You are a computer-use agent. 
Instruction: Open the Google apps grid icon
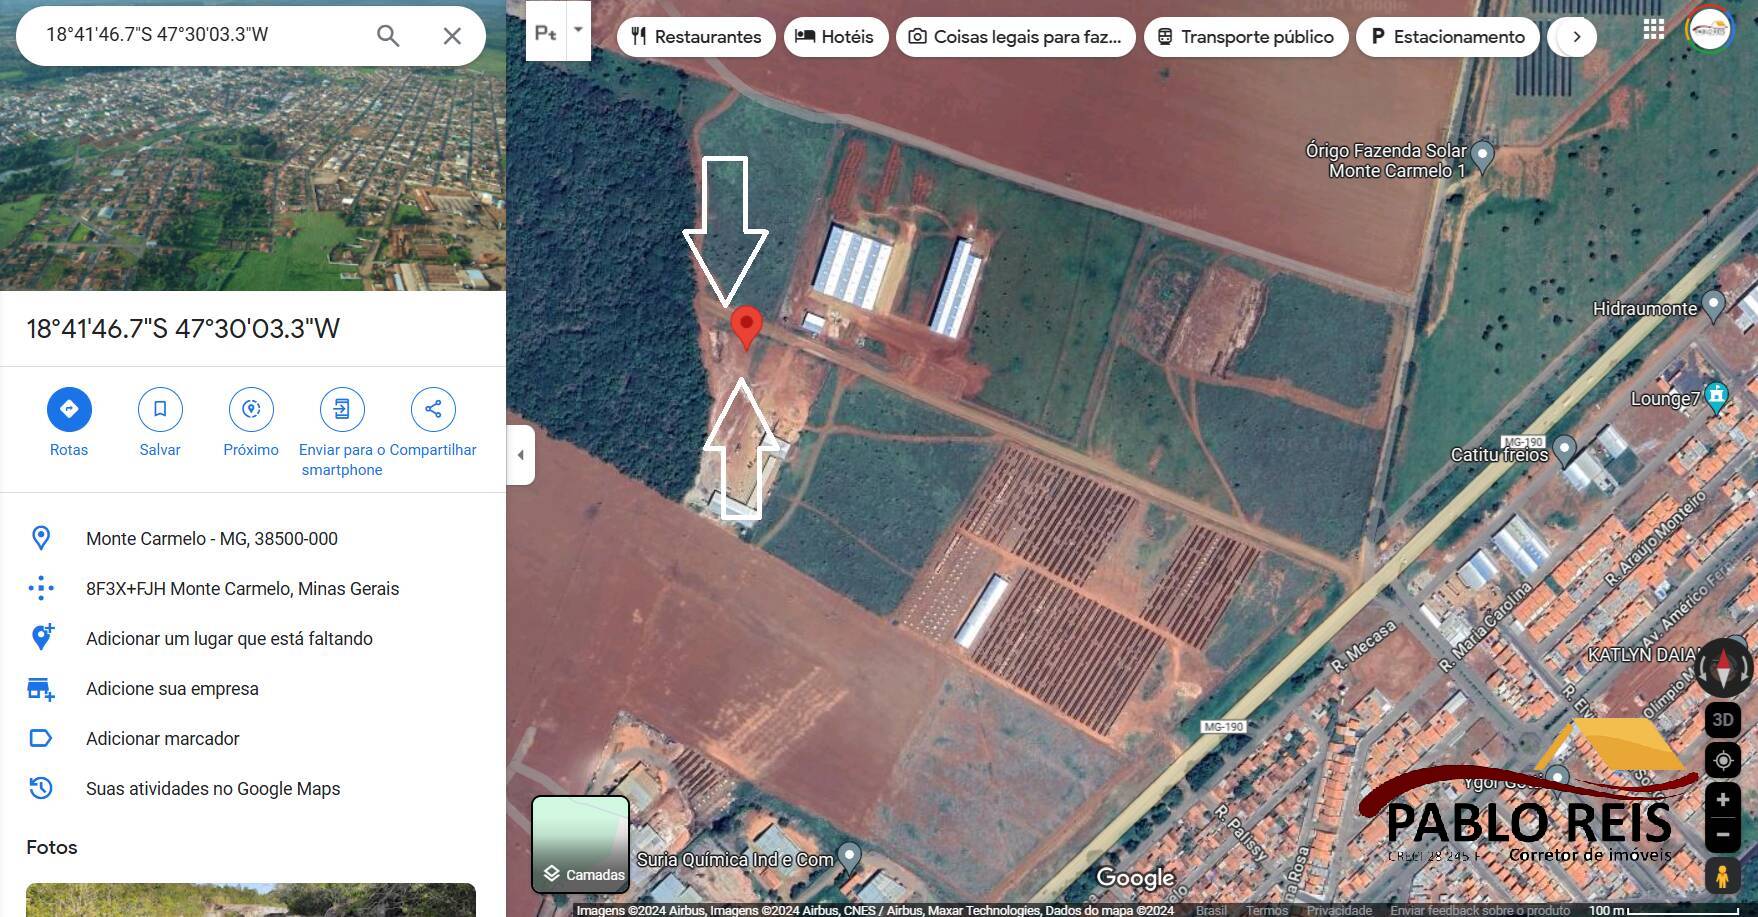point(1654,30)
